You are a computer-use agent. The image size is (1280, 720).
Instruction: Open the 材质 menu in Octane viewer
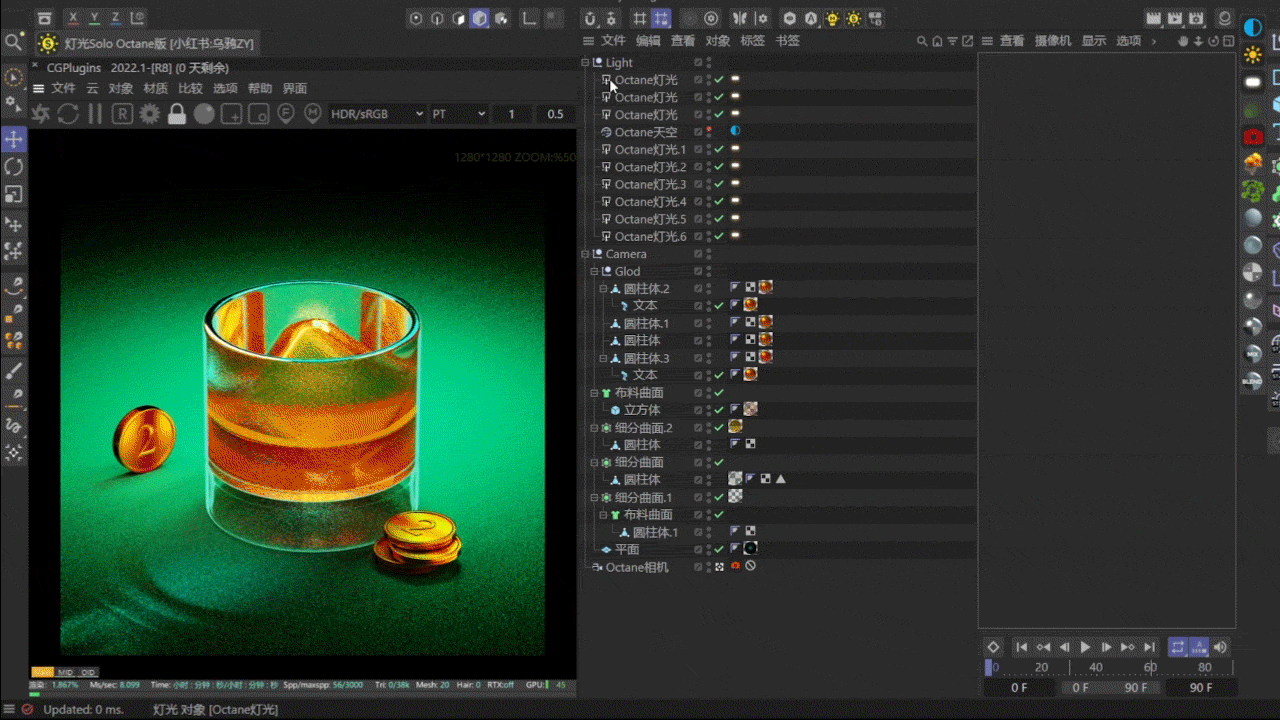click(155, 88)
